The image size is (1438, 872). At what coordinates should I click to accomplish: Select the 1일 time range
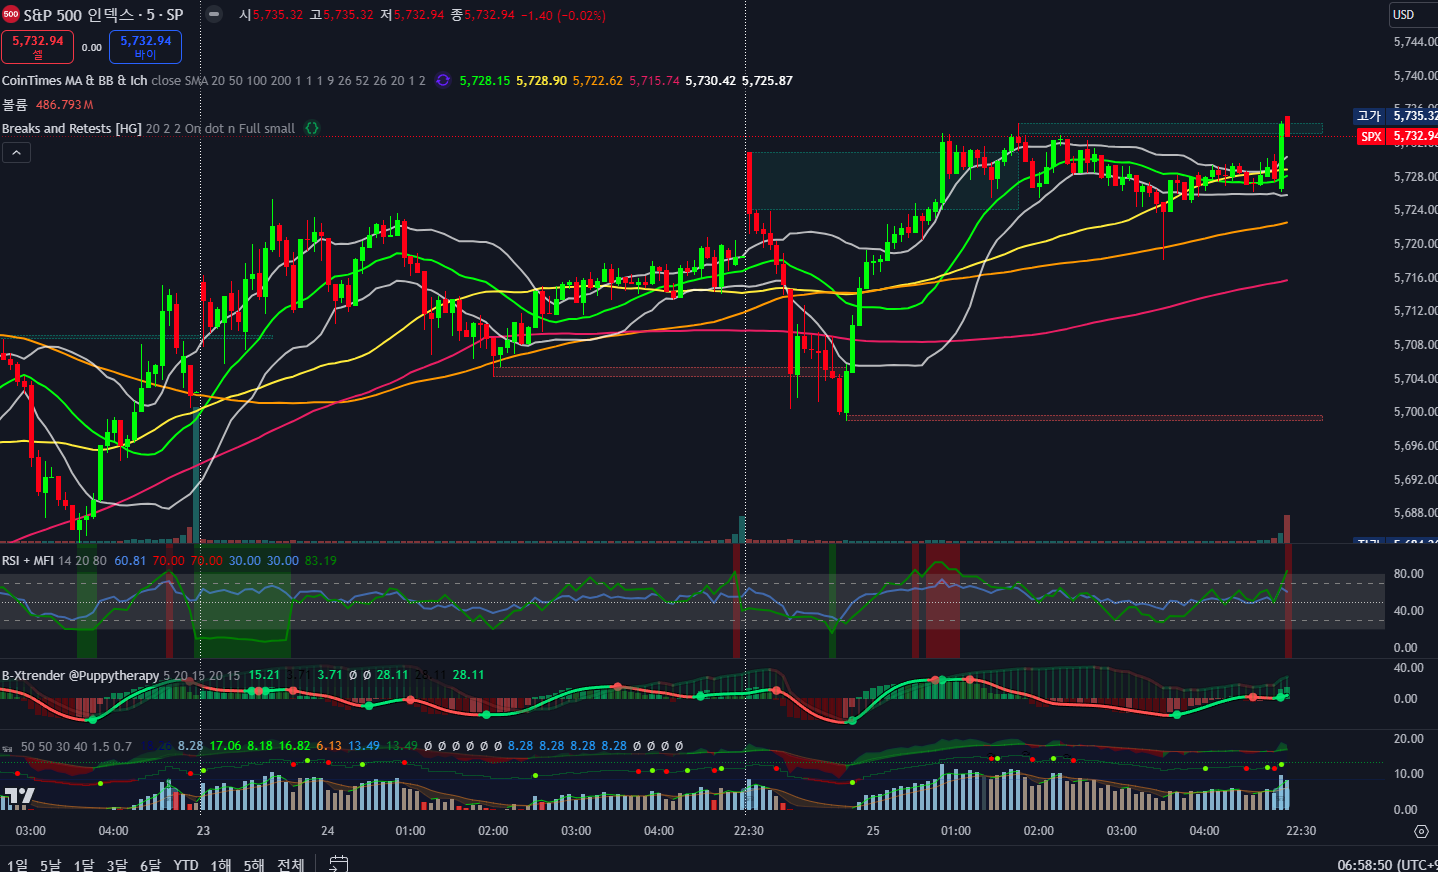point(17,864)
